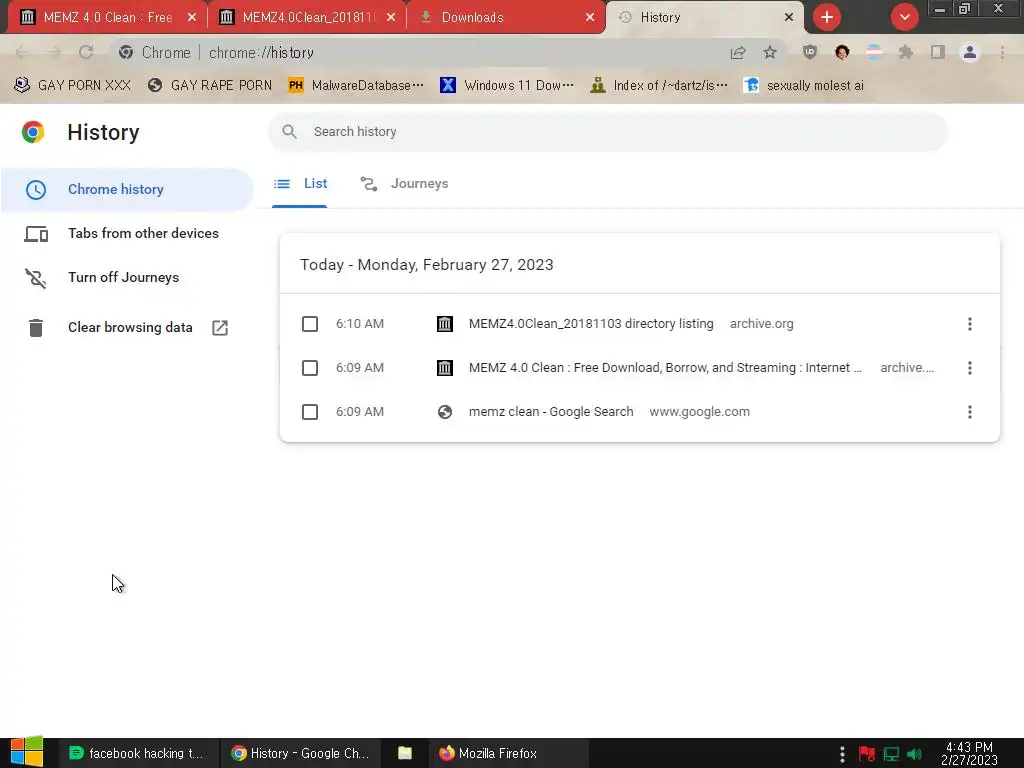Check the 6:09 AM MEMZ 4.0 Clean entry
The height and width of the screenshot is (768, 1024).
[310, 368]
